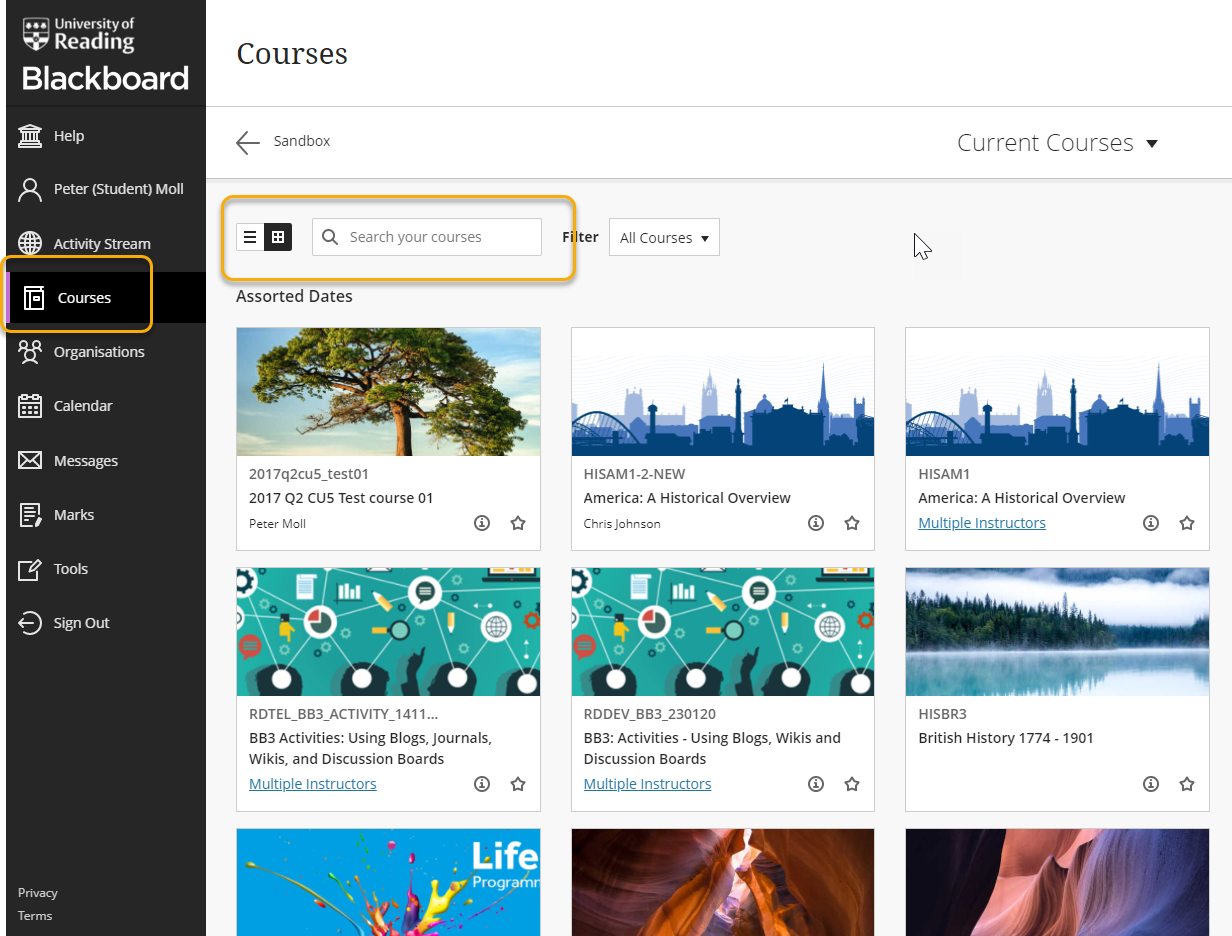Show info for 2017 Q2 CU5 Test course
Viewport: 1232px width, 936px height.
[x=482, y=523]
